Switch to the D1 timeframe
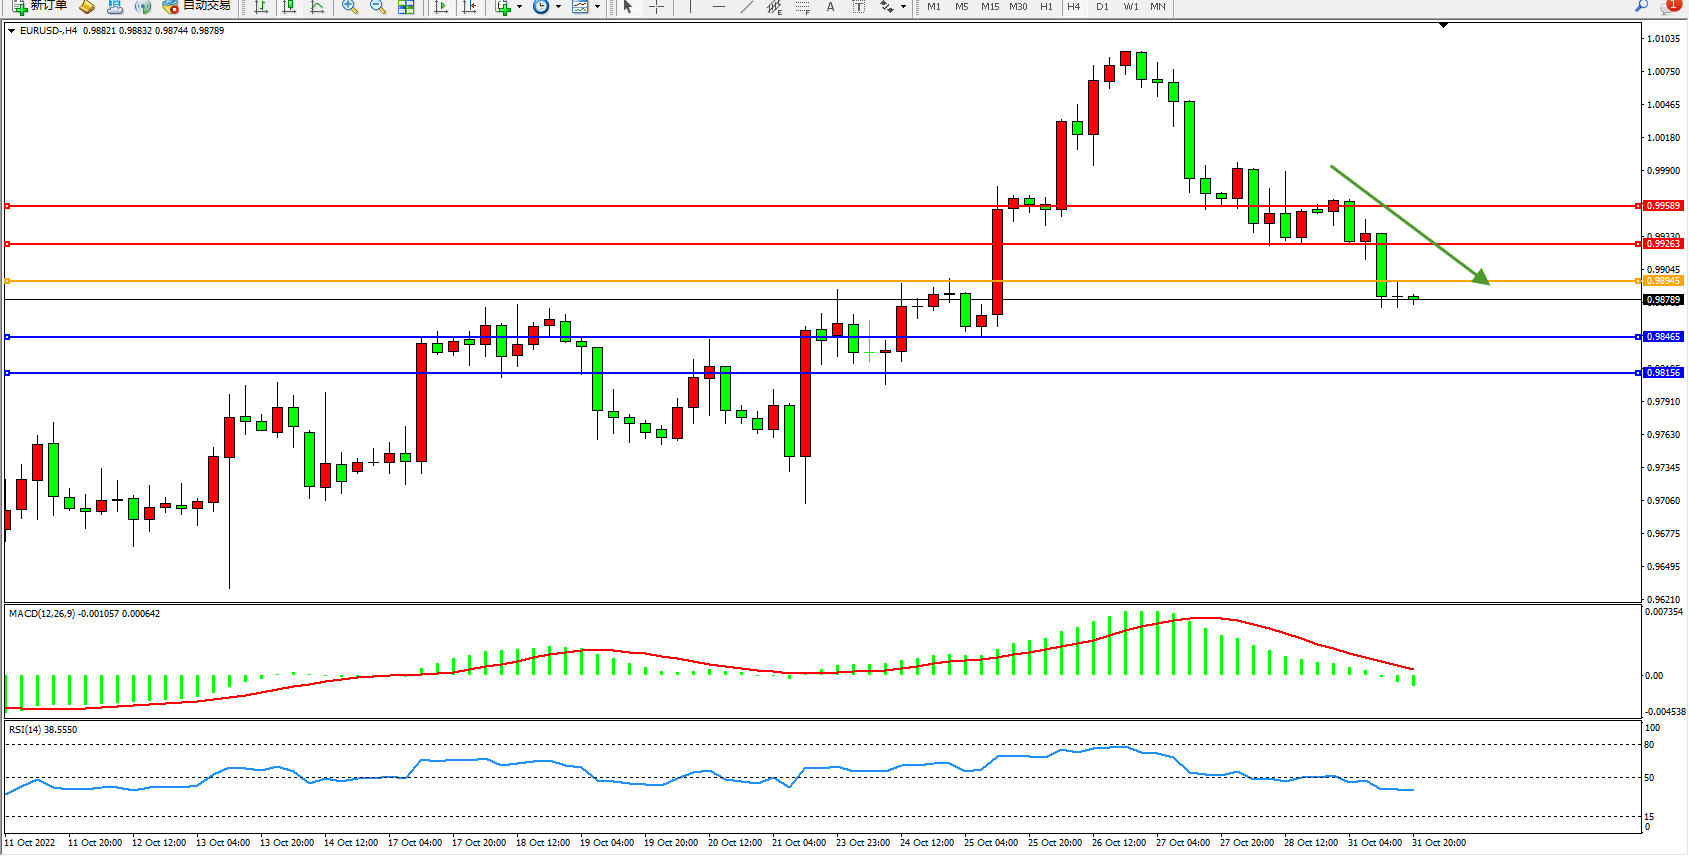 coord(1102,7)
